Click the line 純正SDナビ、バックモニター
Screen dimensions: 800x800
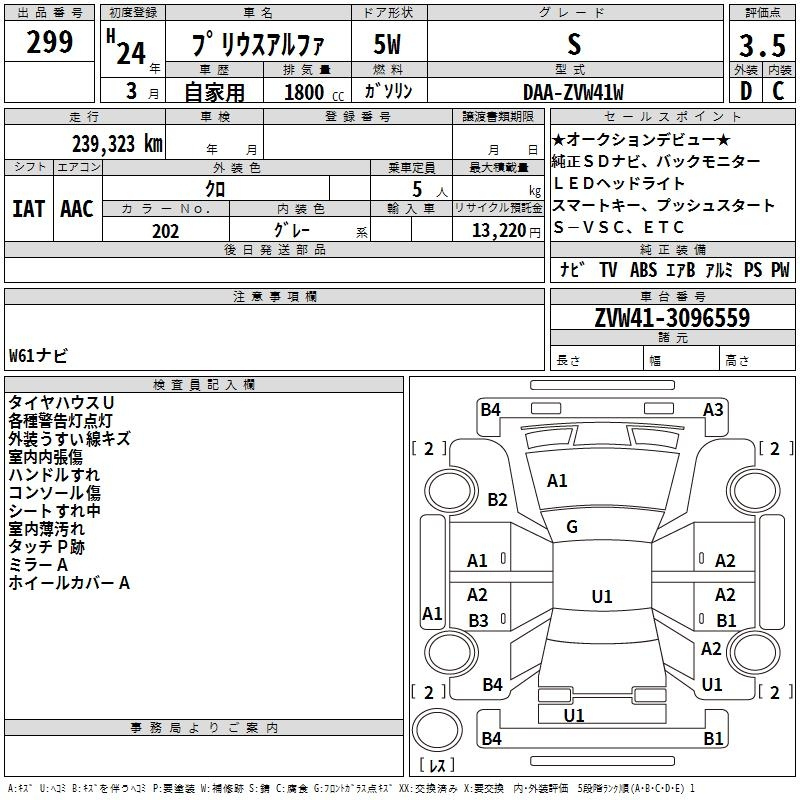[x=656, y=161]
